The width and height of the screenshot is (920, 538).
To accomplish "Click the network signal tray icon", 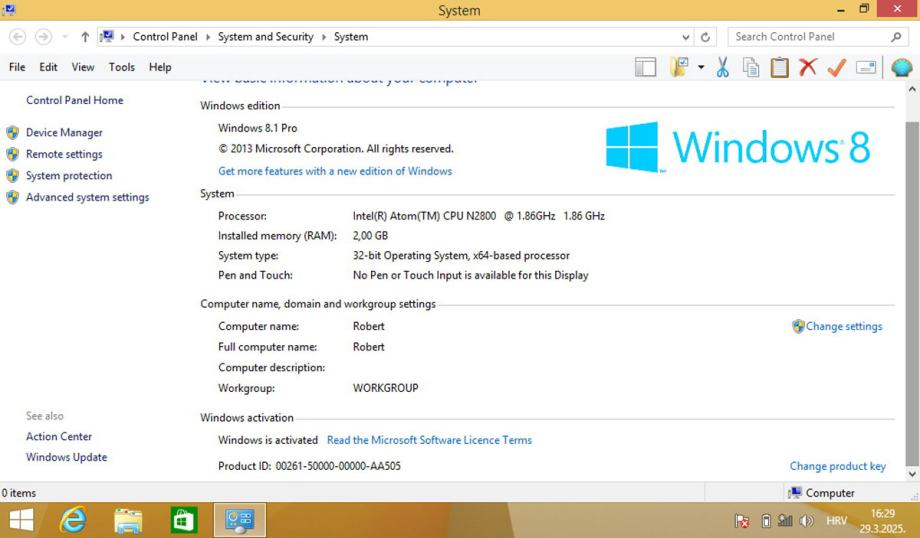I will coord(785,521).
